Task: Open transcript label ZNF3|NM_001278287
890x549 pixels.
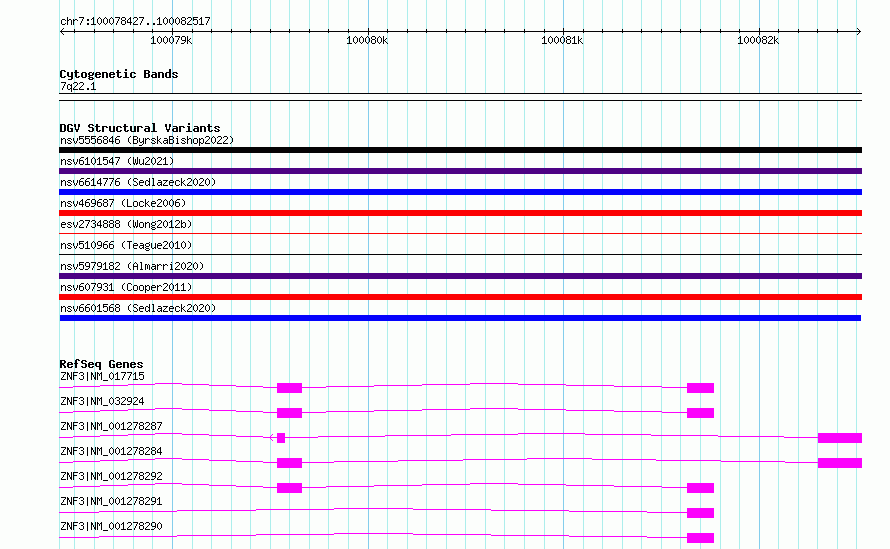Action: coord(111,426)
